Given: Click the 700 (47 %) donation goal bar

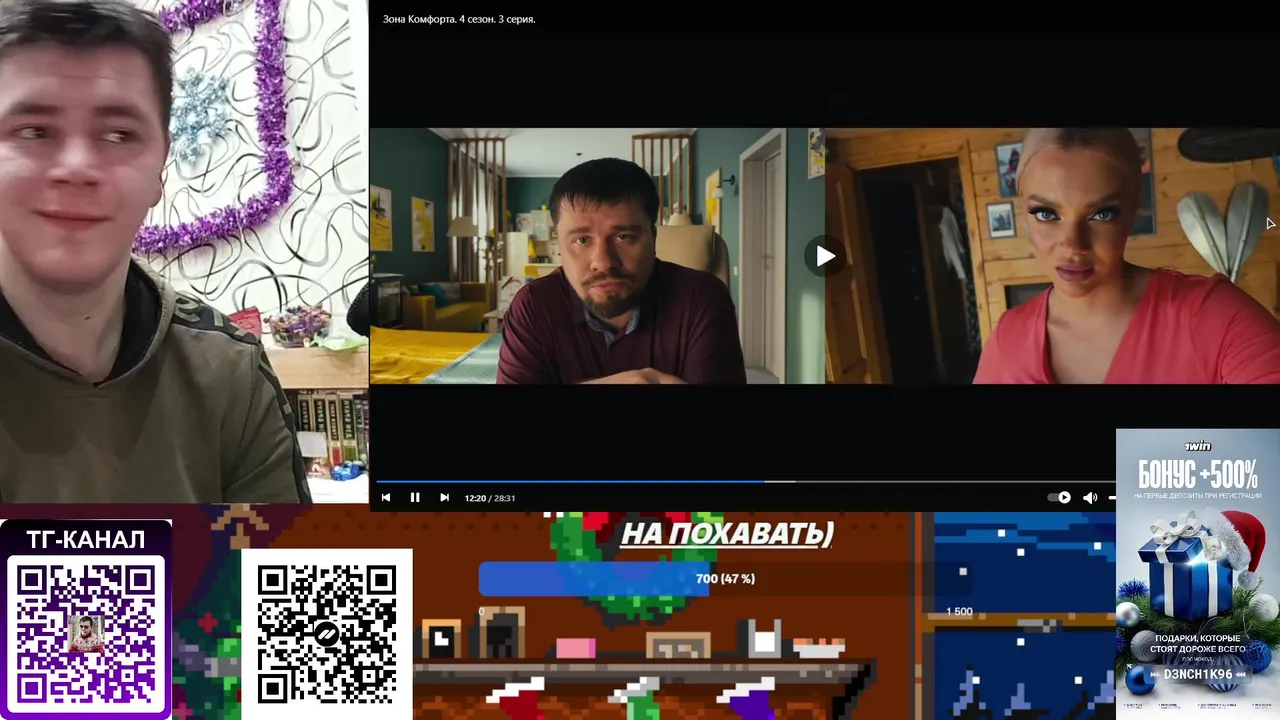Looking at the screenshot, I should coord(725,579).
